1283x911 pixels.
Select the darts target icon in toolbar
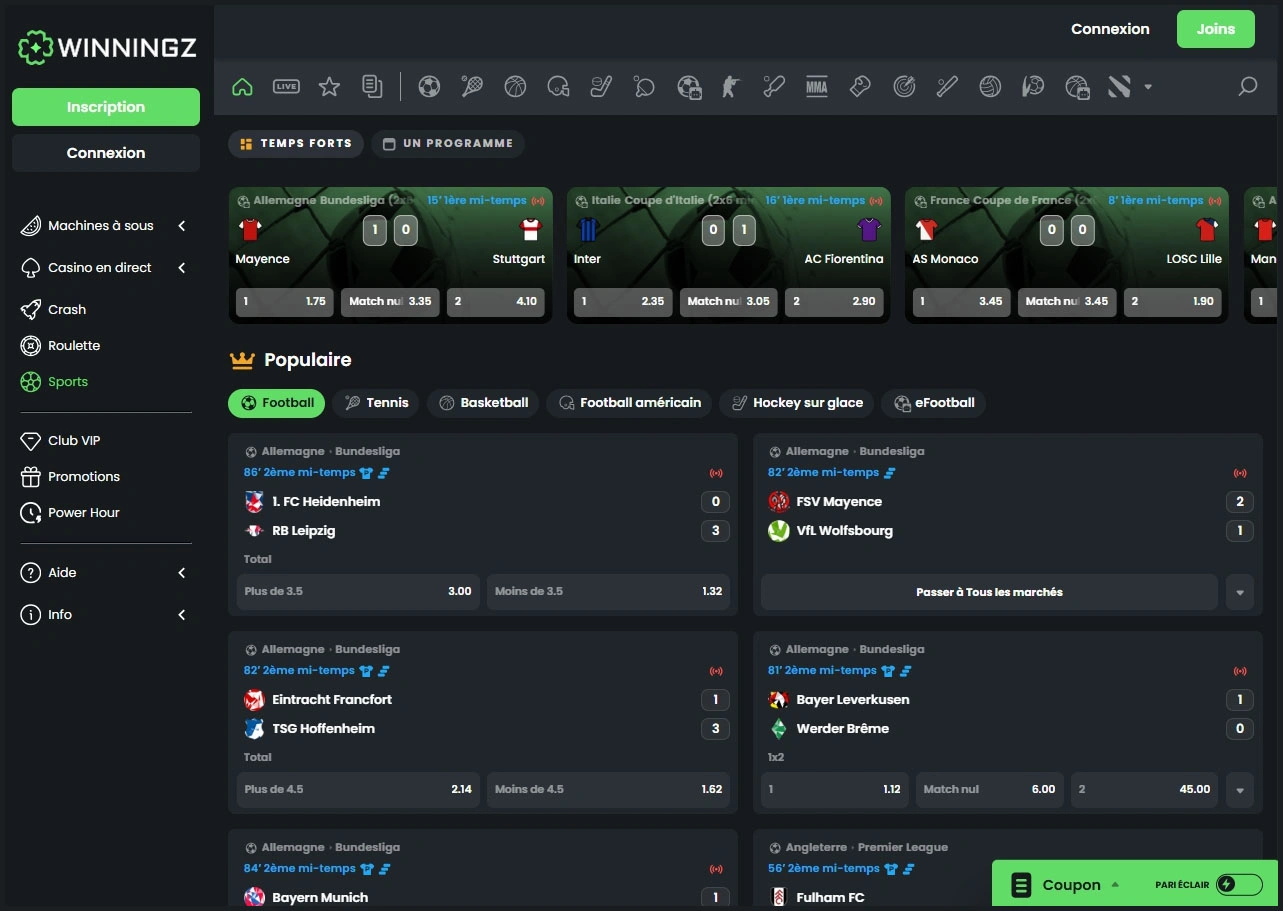coord(904,87)
